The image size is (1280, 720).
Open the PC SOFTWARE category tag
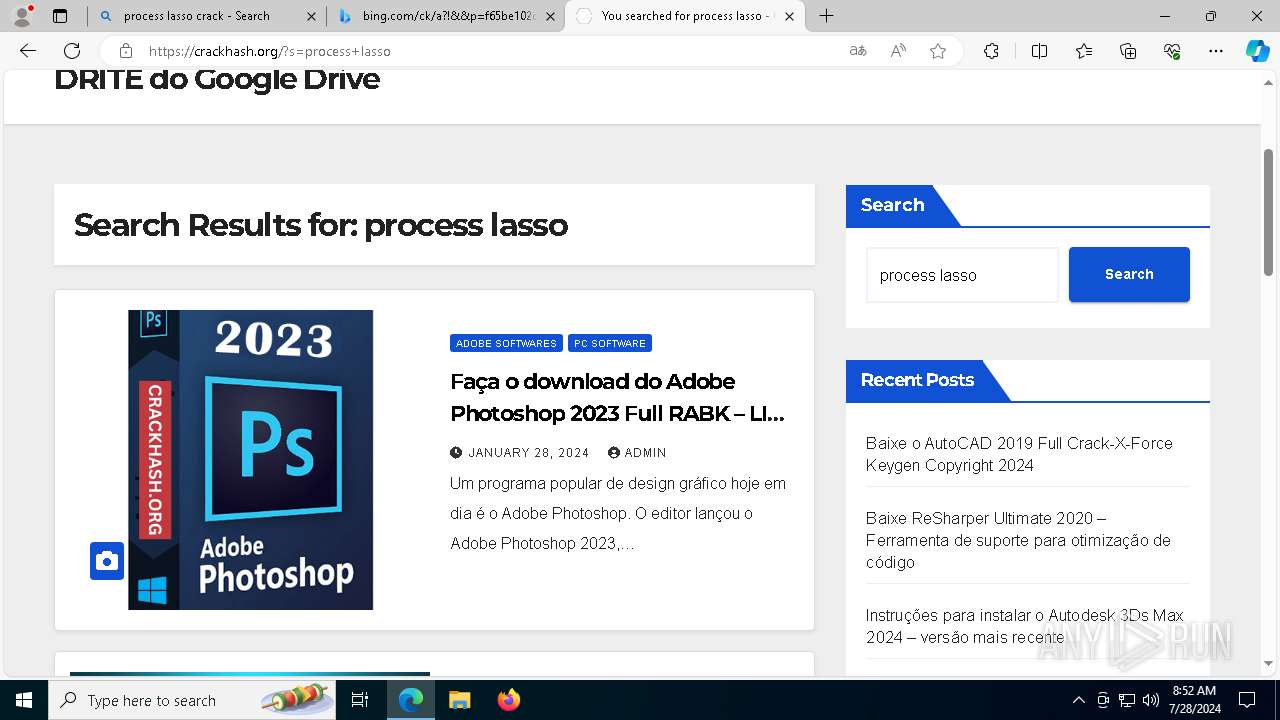point(610,343)
